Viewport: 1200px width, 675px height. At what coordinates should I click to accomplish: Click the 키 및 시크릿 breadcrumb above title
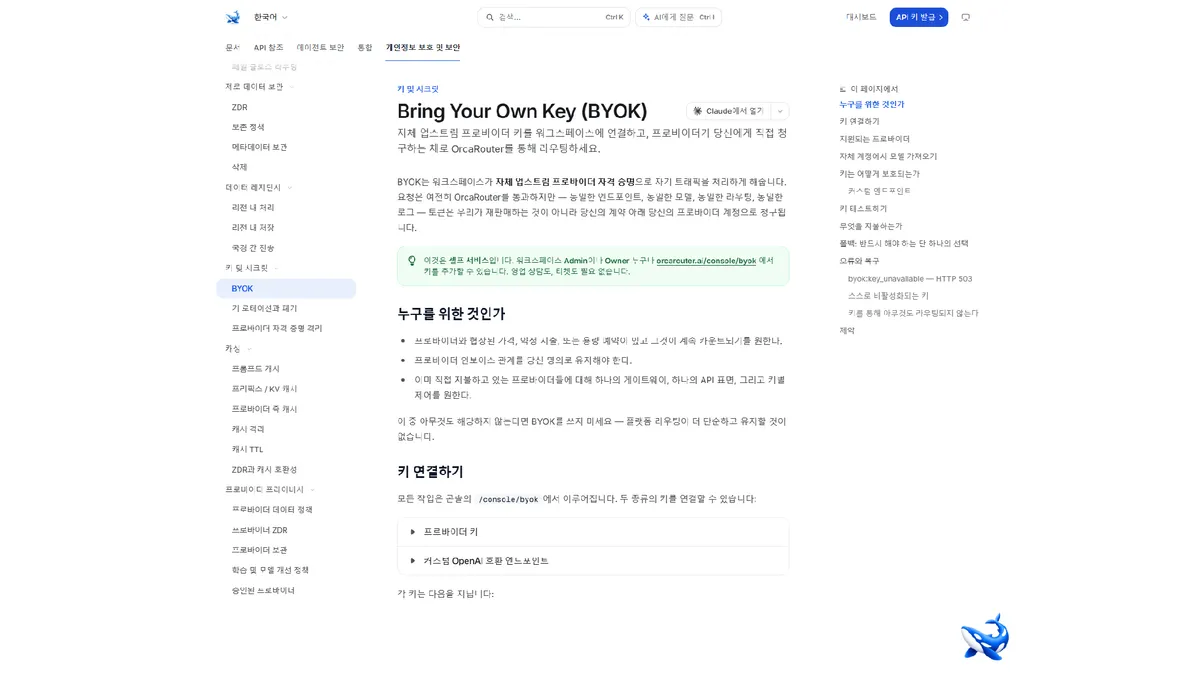(x=418, y=89)
